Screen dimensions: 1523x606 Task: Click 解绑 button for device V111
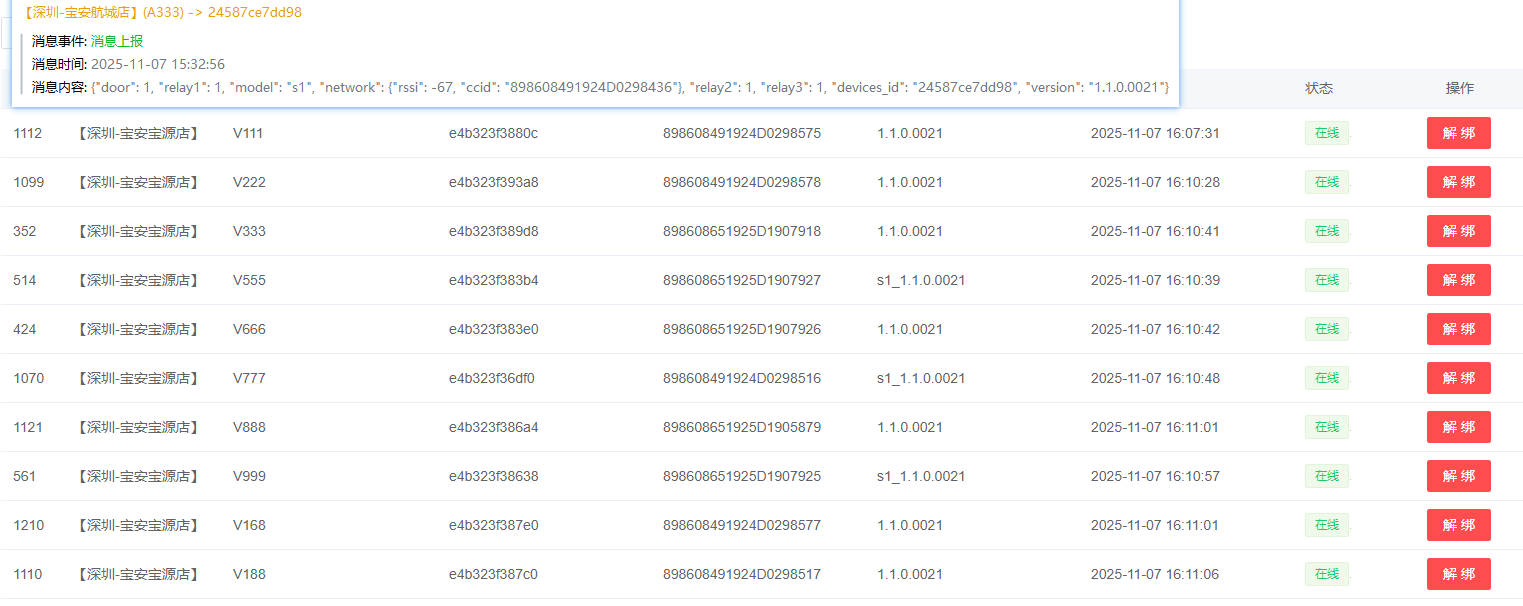coord(1458,133)
